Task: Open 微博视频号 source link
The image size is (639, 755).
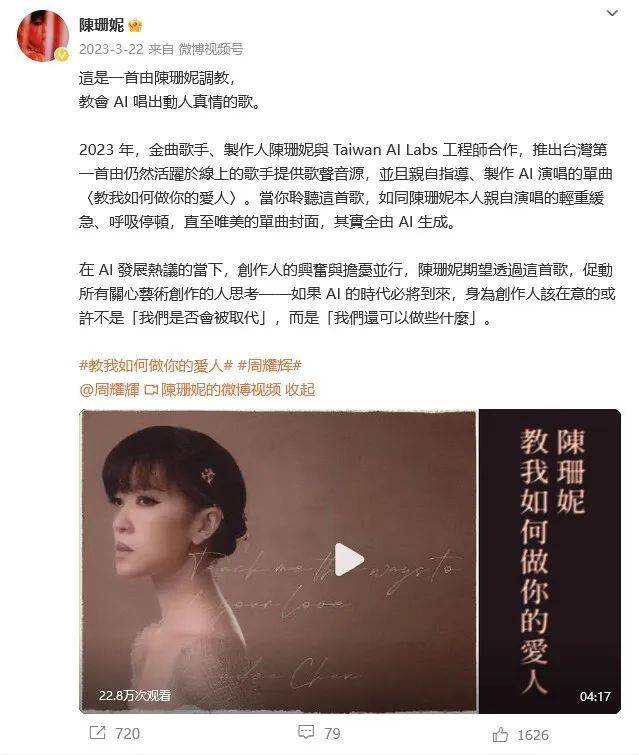Action: [x=211, y=49]
